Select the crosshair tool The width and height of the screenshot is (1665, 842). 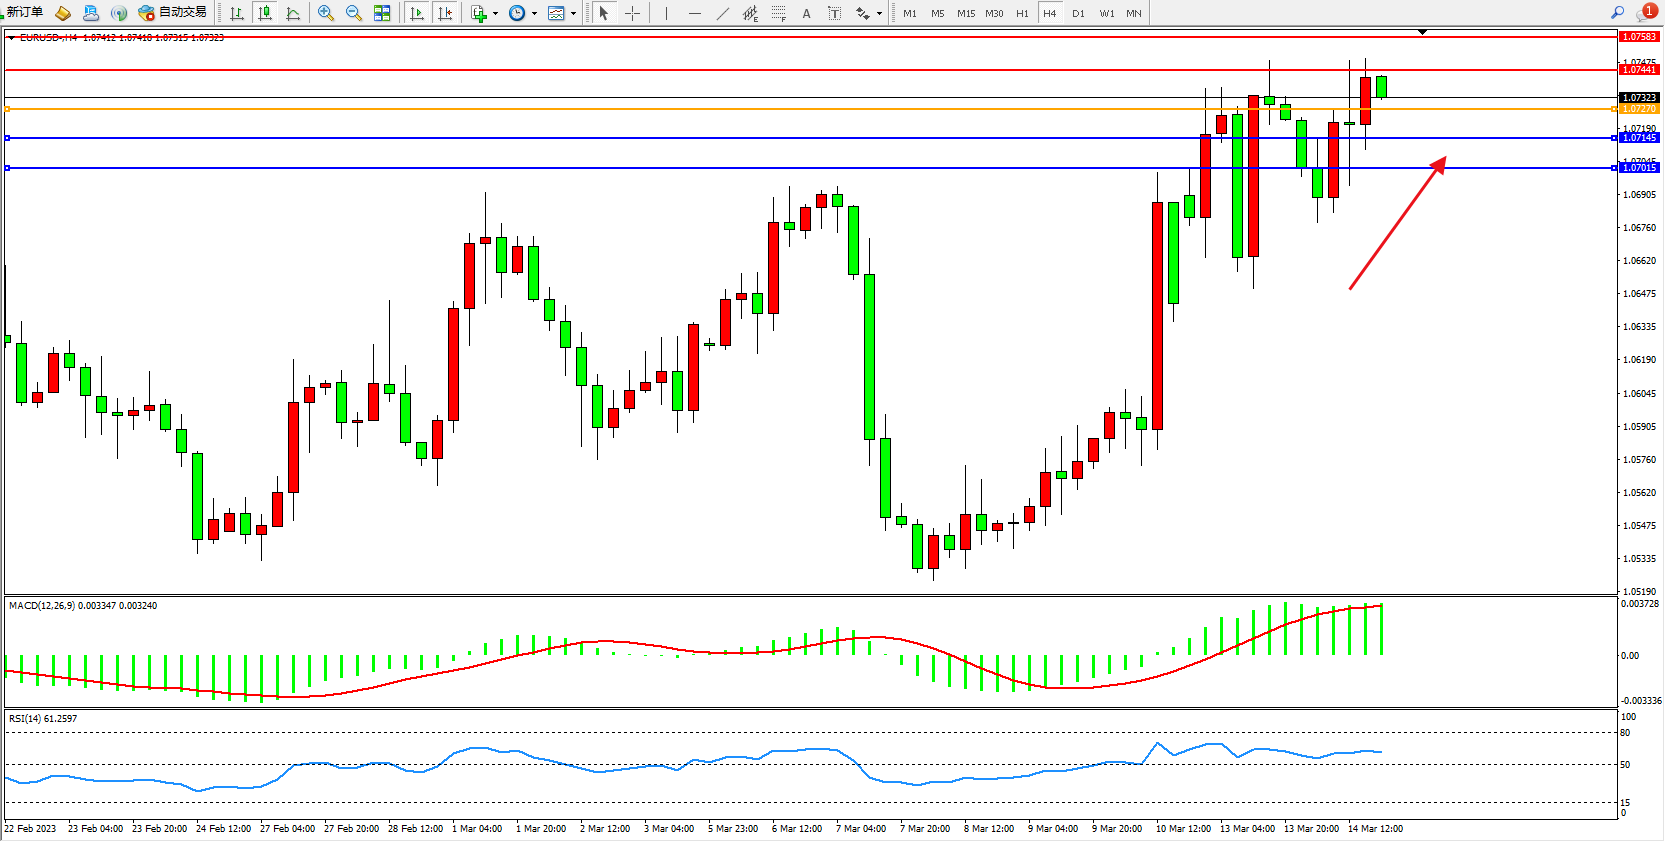click(632, 13)
